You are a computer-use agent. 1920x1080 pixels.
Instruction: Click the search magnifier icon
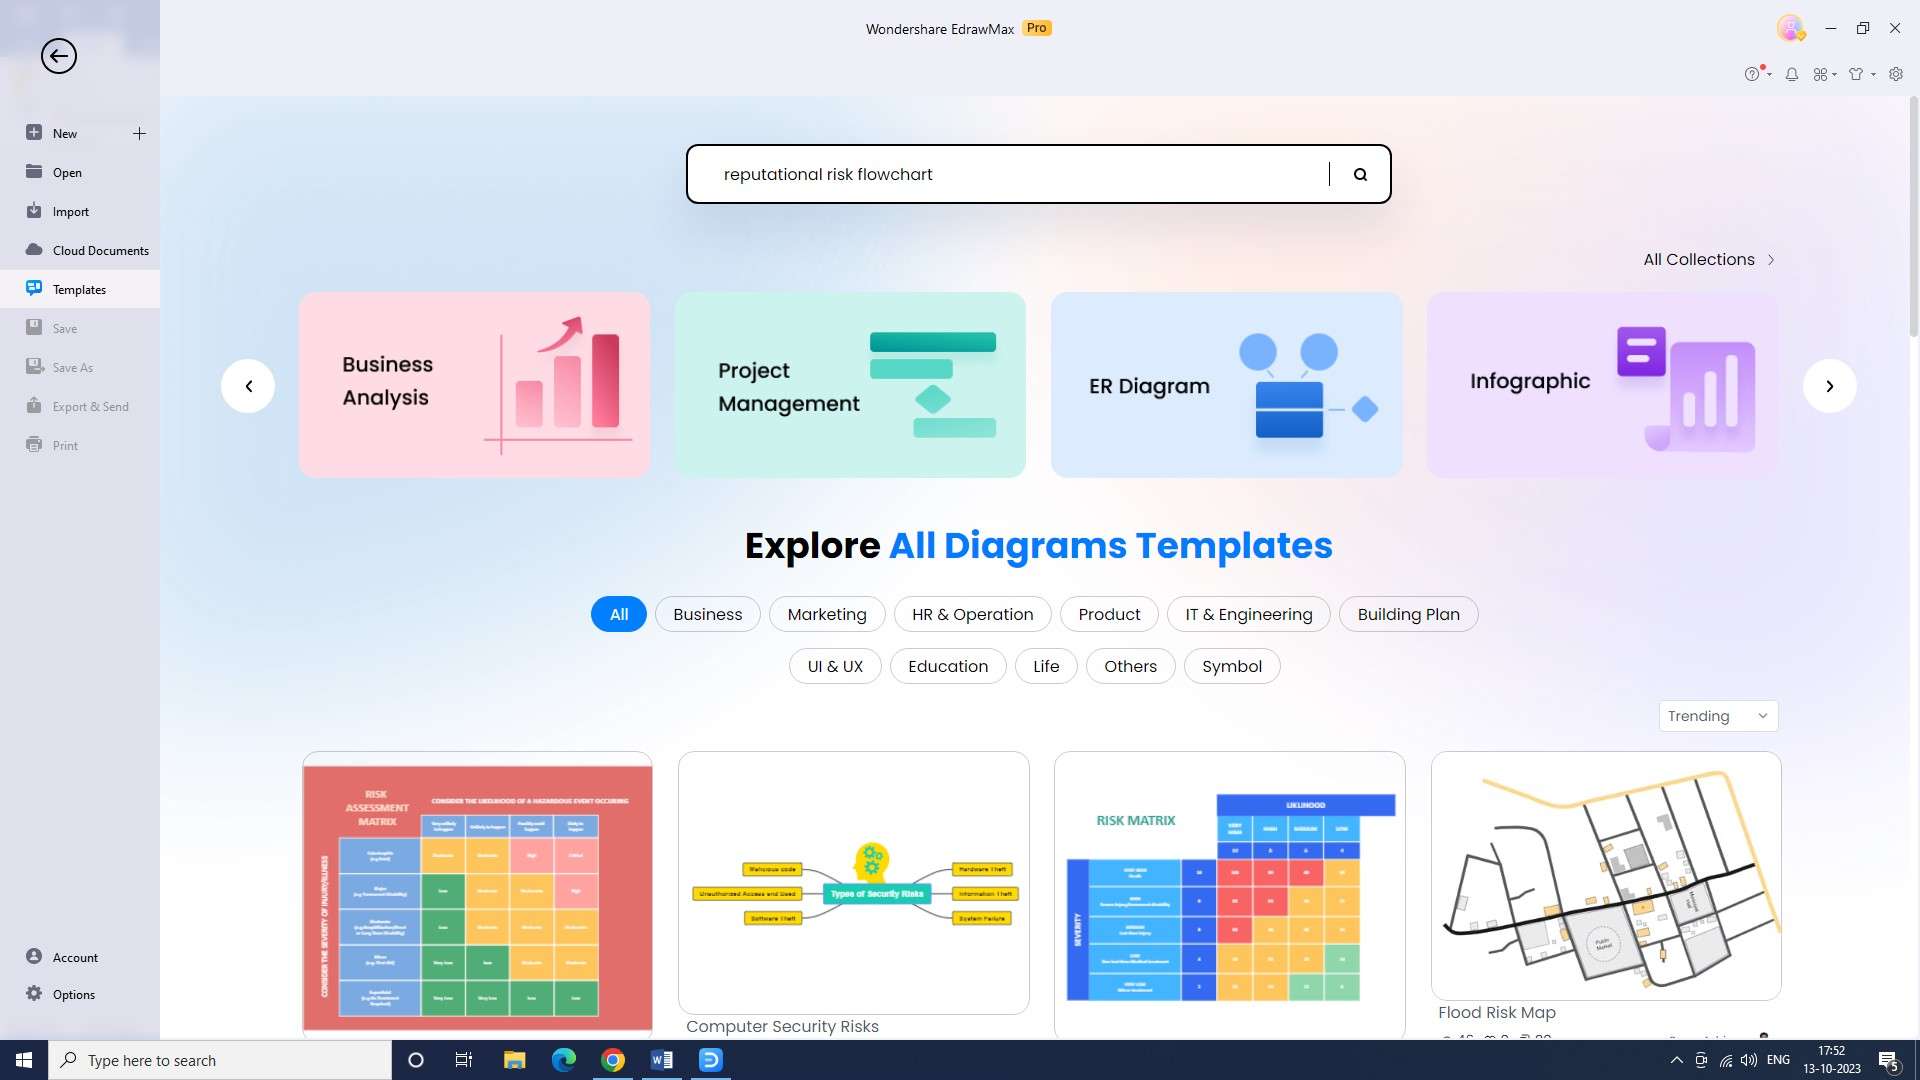1360,174
